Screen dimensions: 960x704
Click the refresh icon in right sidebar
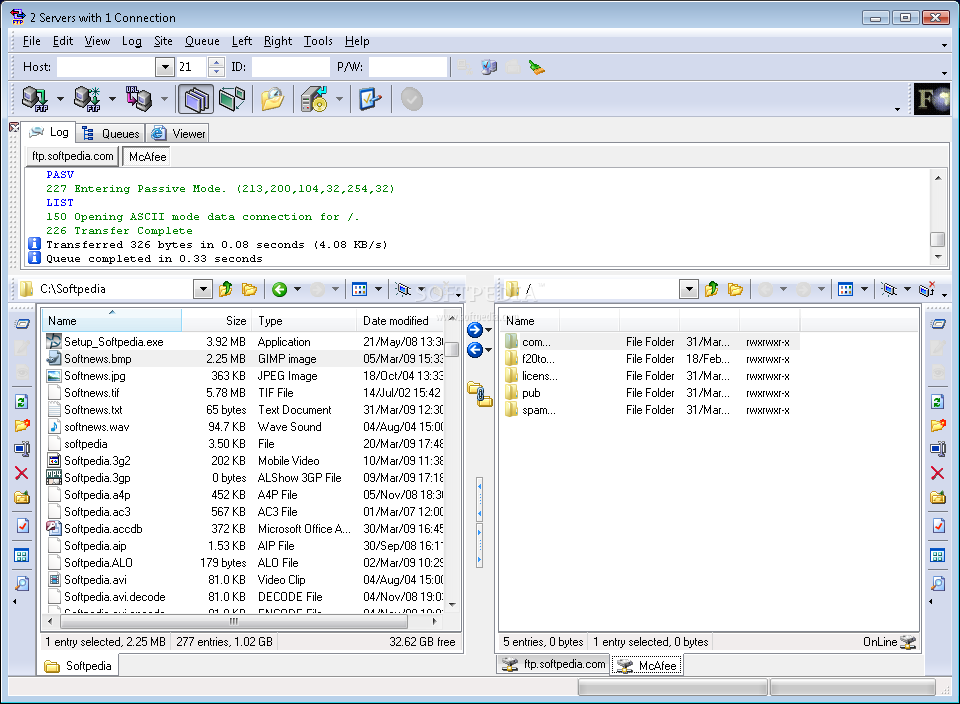point(937,402)
